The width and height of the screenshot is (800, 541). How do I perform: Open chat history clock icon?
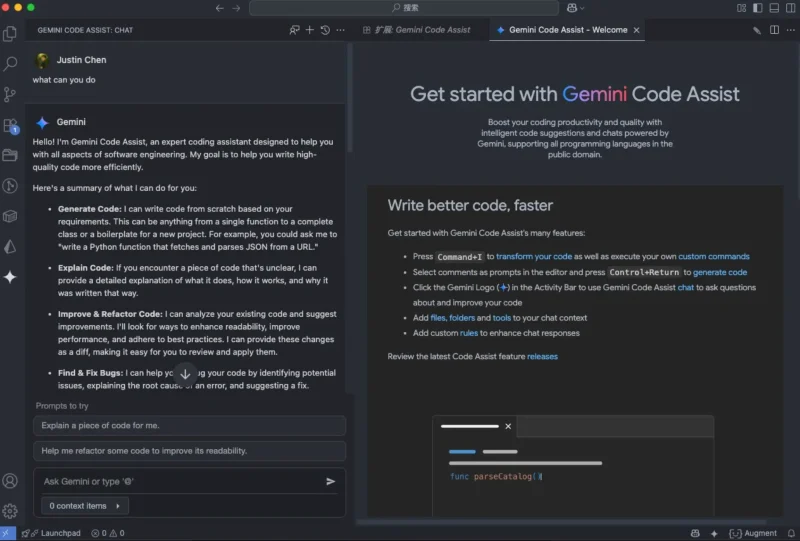click(x=325, y=30)
